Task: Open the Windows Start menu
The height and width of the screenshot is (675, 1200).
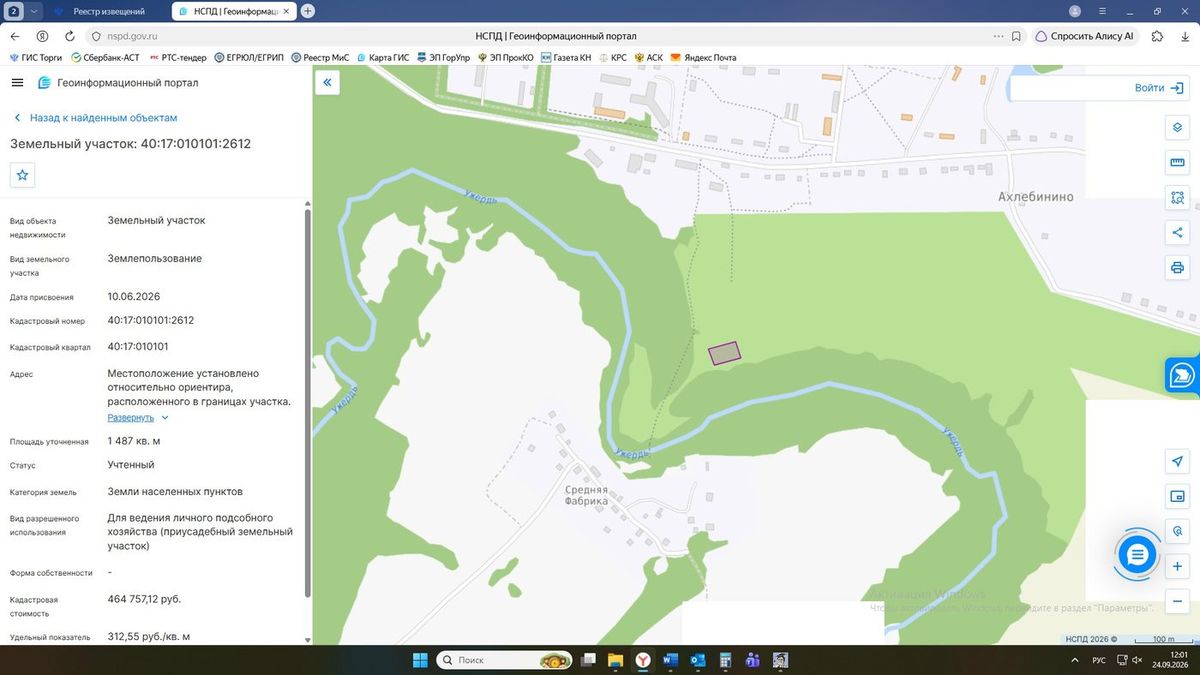Action: click(420, 660)
